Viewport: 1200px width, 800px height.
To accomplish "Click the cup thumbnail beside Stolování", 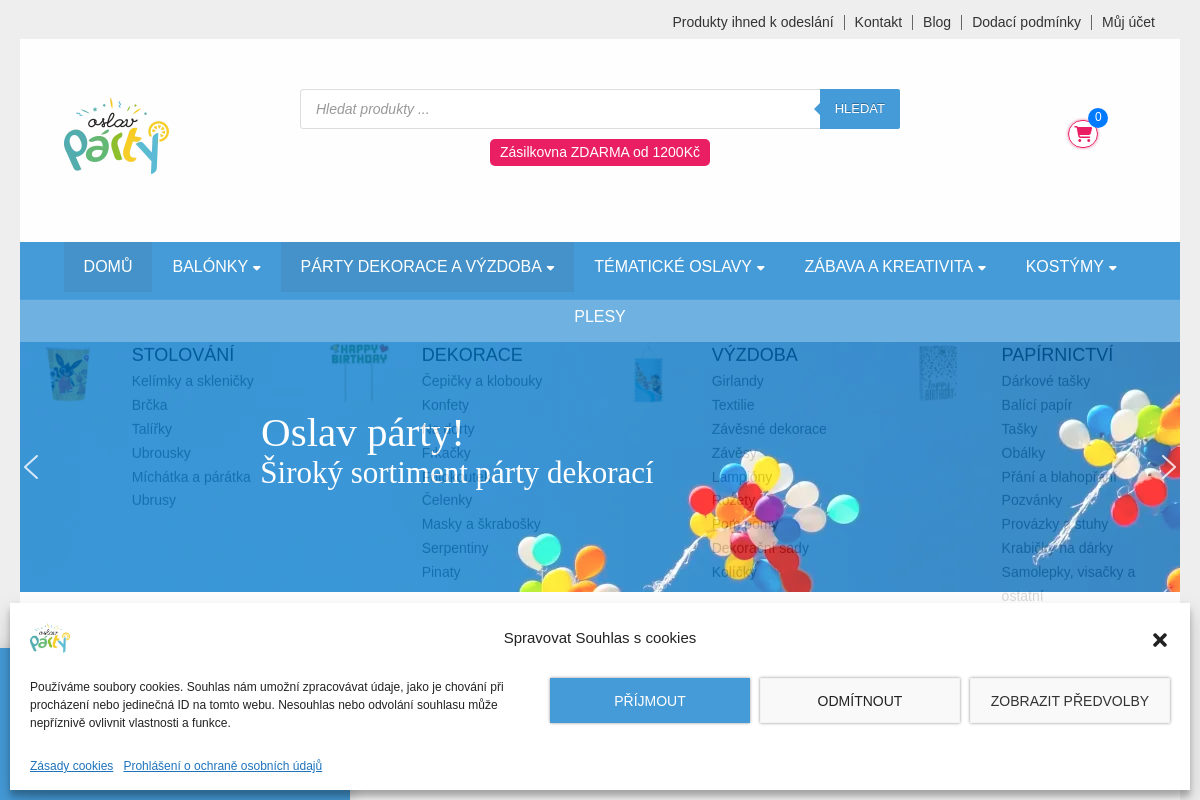I will click(68, 373).
